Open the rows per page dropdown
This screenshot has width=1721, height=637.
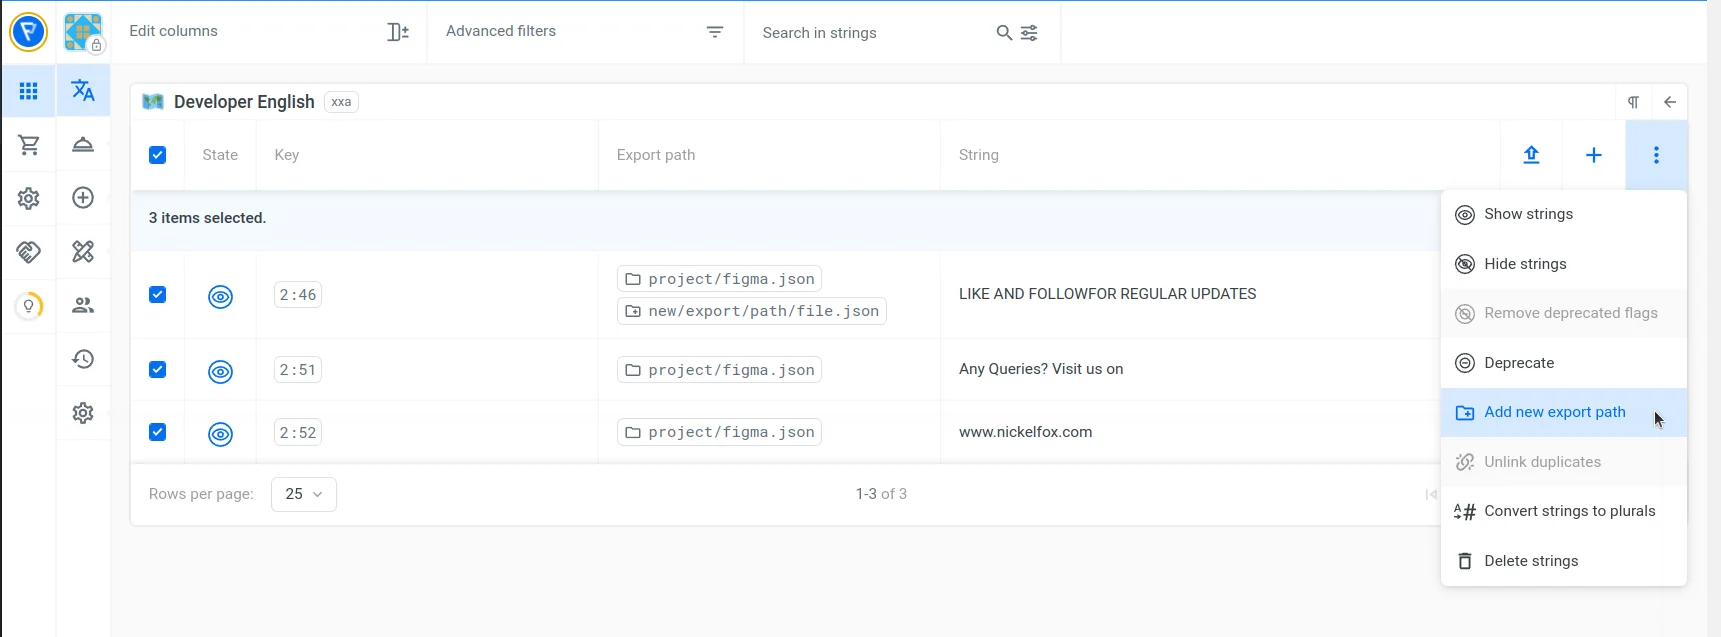point(303,494)
